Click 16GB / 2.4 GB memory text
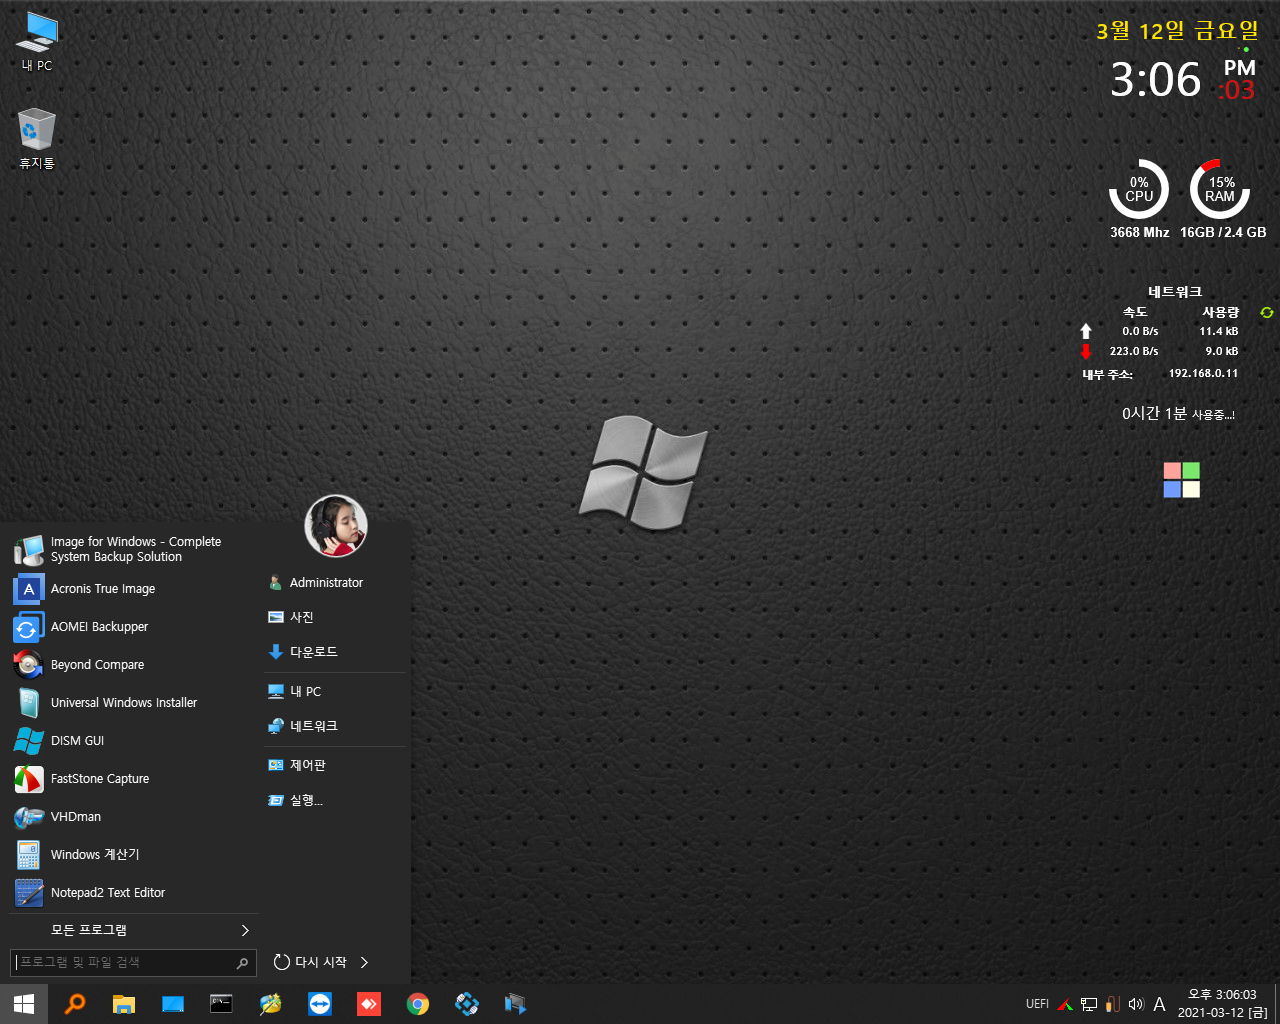This screenshot has height=1024, width=1280. click(x=1223, y=232)
